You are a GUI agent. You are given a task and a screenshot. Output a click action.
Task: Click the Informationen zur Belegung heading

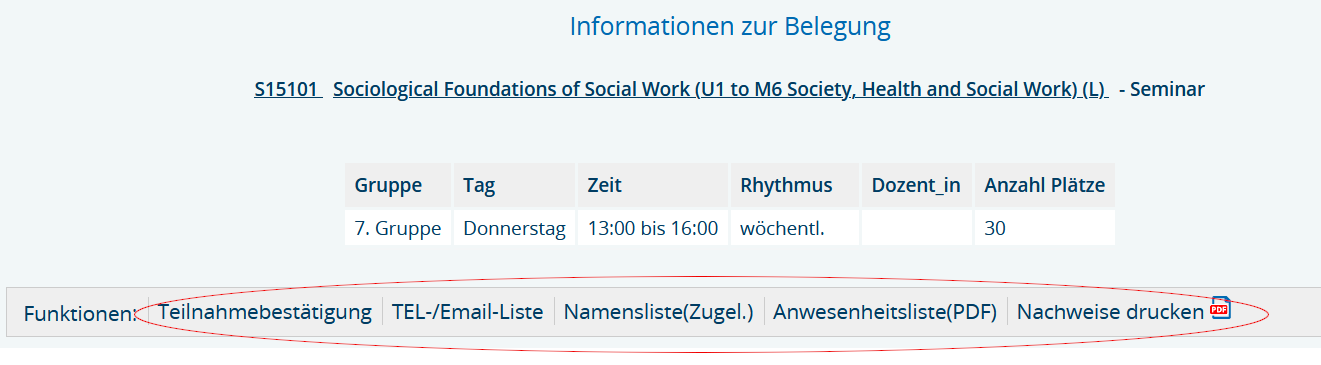pos(730,26)
